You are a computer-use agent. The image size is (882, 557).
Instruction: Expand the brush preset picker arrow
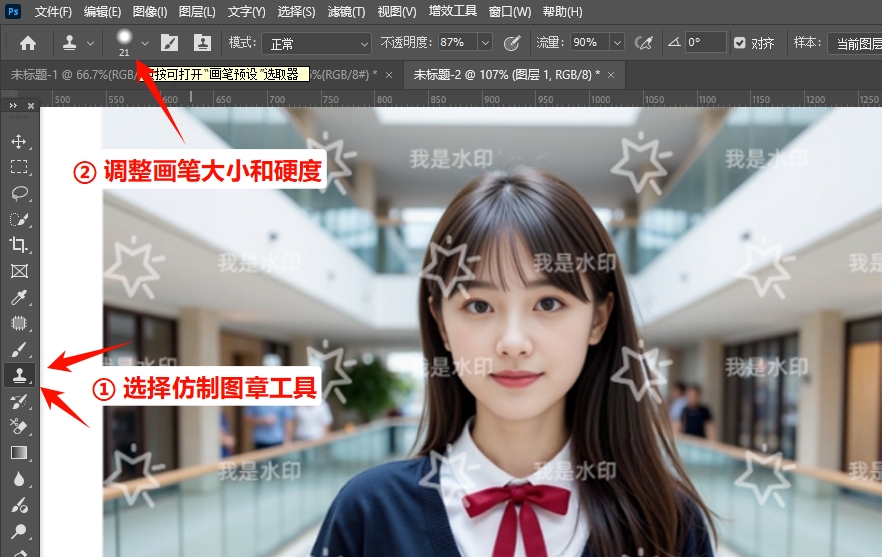pyautogui.click(x=145, y=43)
